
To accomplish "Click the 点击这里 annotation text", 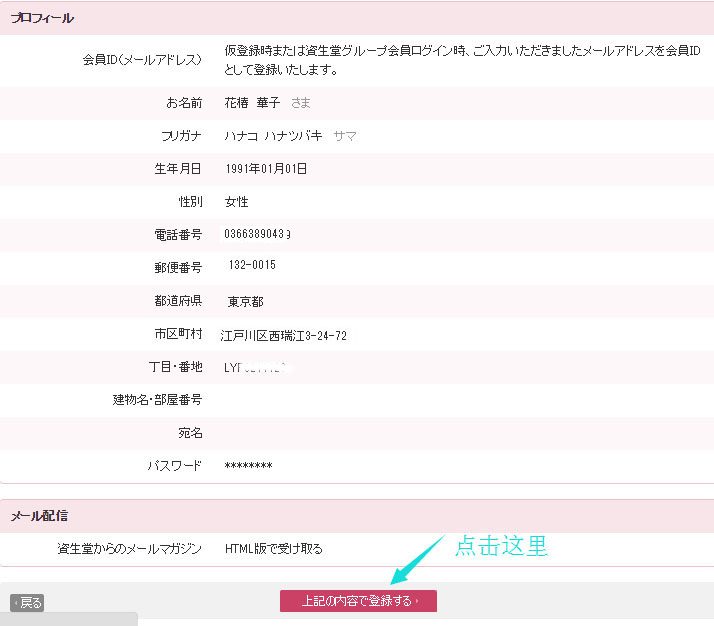I will pyautogui.click(x=501, y=546).
